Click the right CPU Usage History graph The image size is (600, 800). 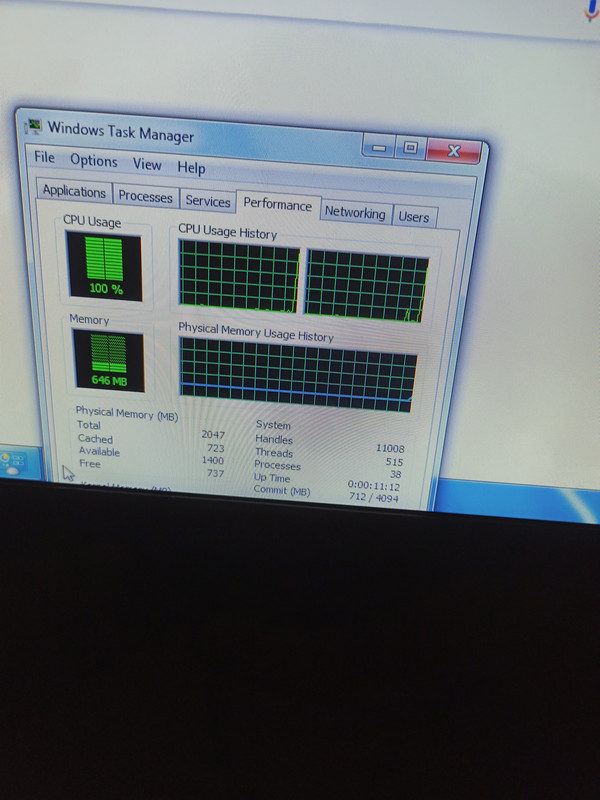(366, 286)
